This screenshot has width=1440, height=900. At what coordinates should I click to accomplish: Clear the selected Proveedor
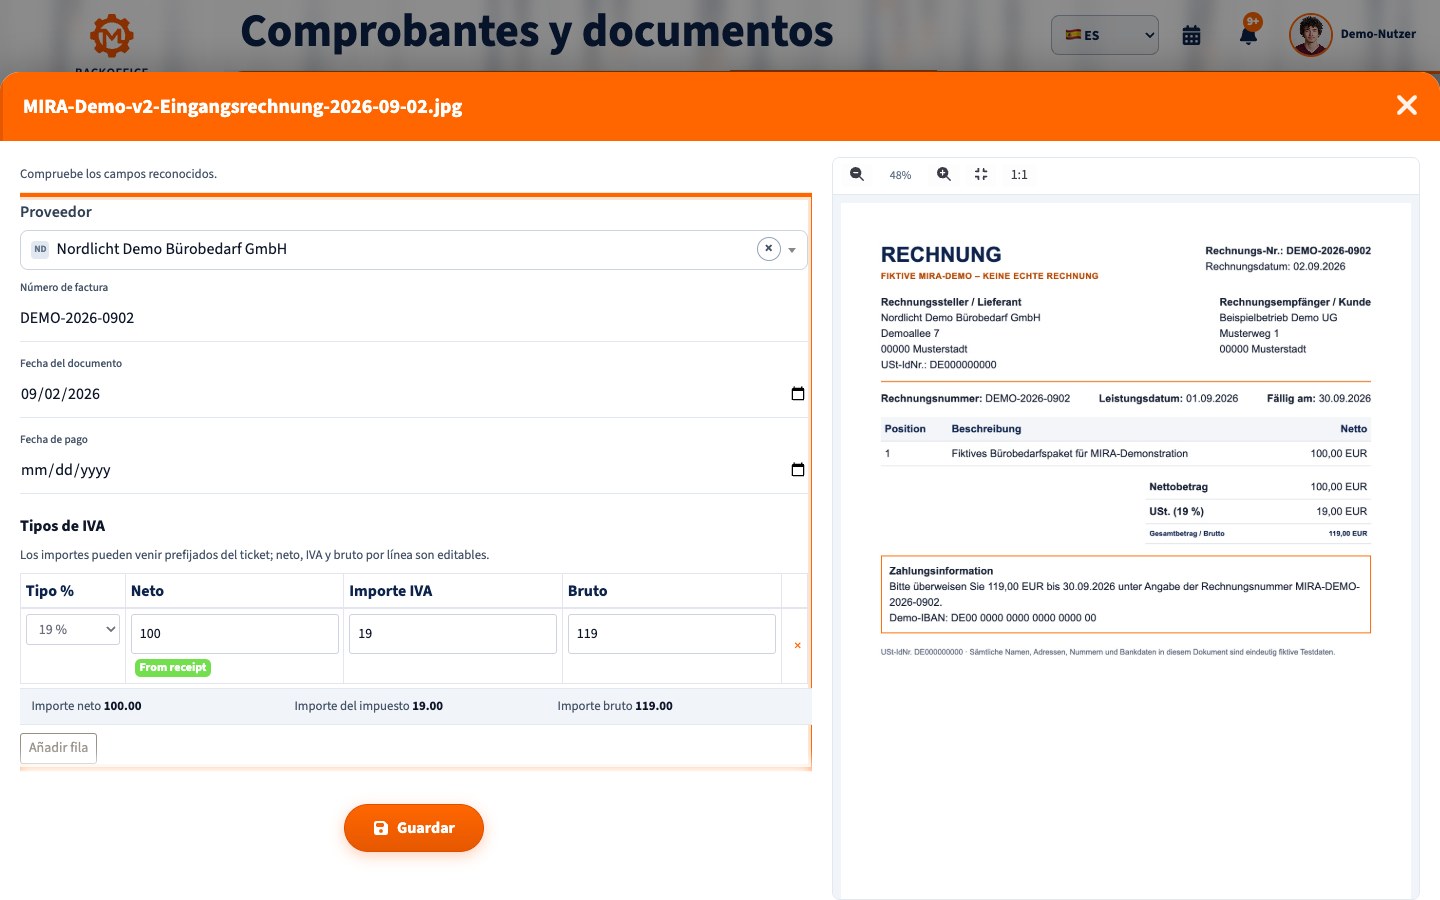pos(768,249)
